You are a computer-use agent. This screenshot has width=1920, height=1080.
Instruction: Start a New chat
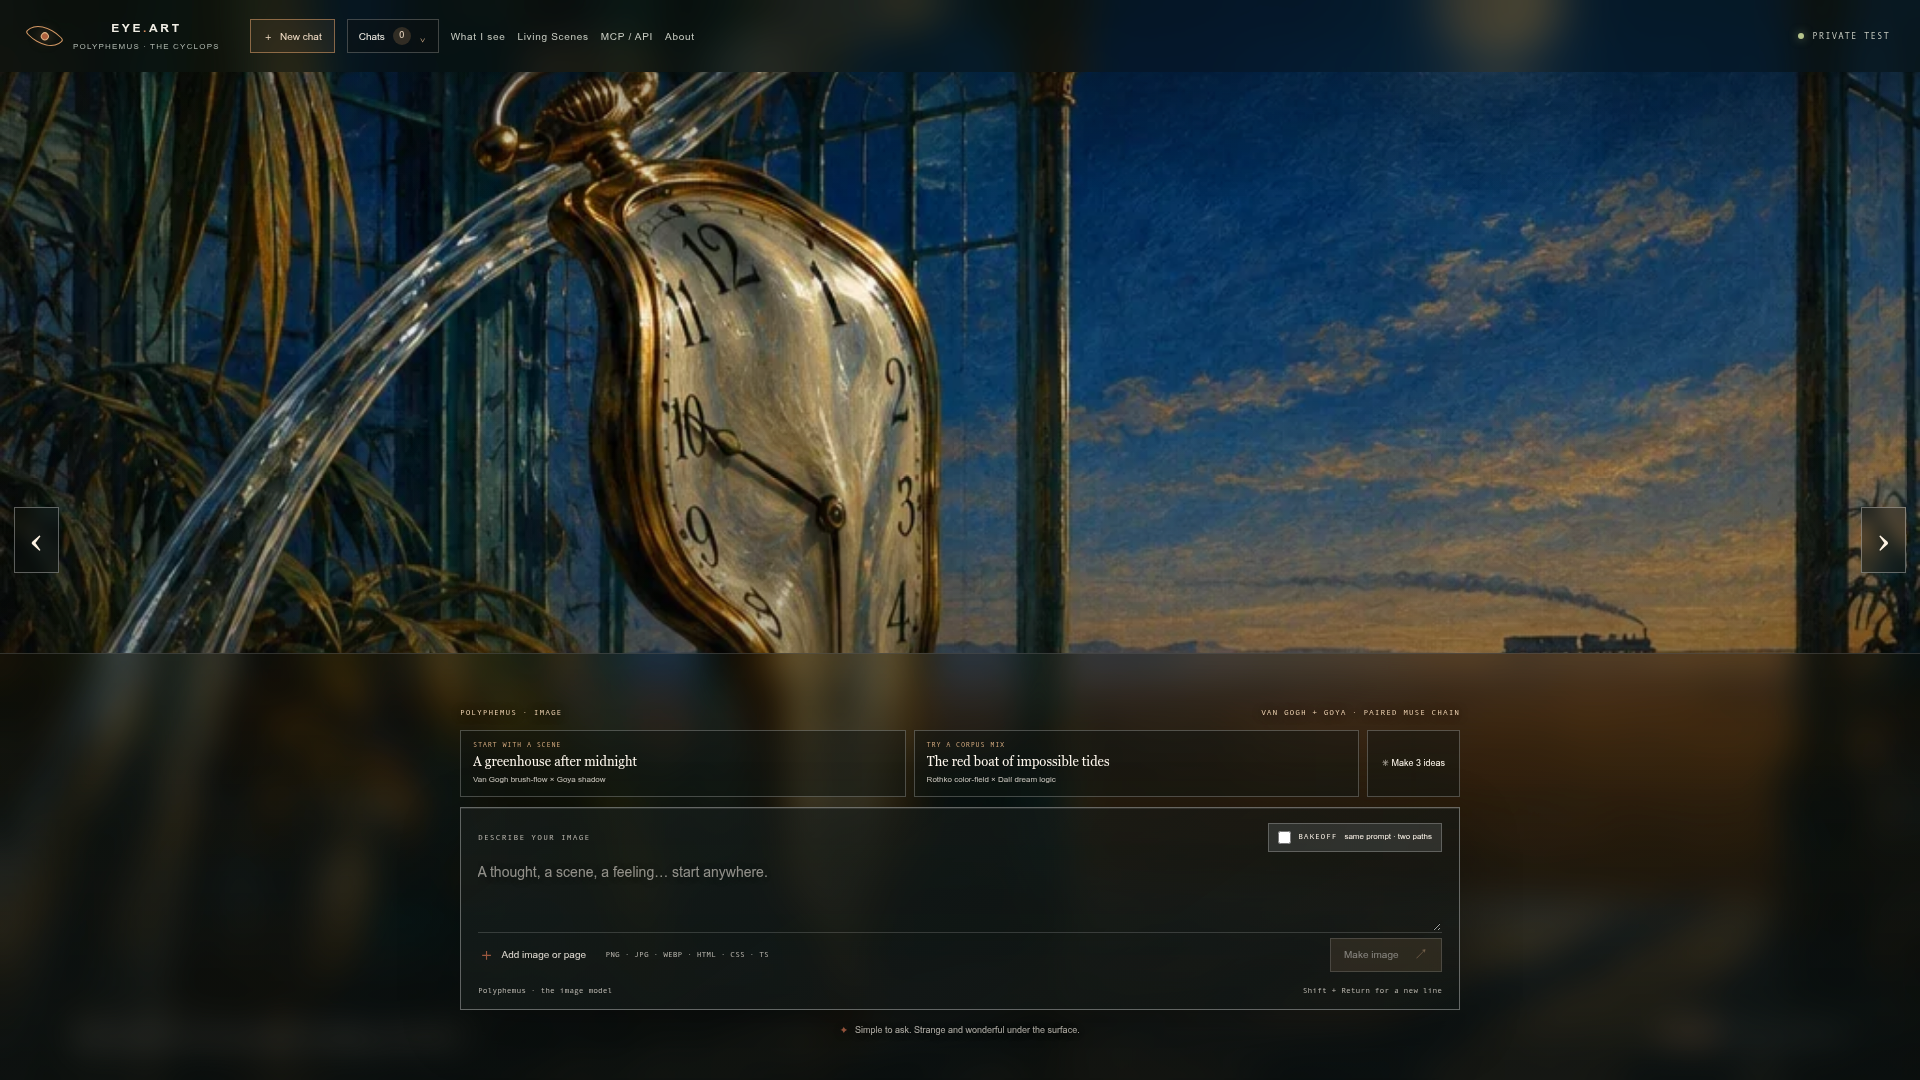292,36
